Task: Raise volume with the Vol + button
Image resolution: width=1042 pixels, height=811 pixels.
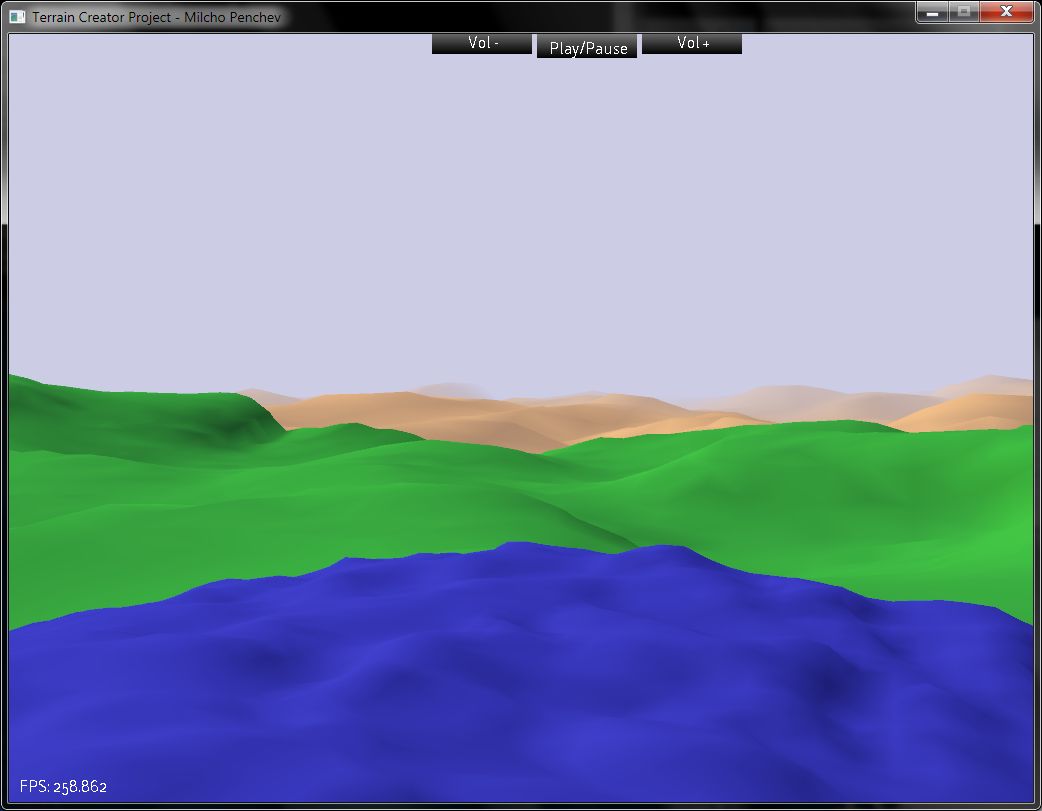Action: (692, 44)
